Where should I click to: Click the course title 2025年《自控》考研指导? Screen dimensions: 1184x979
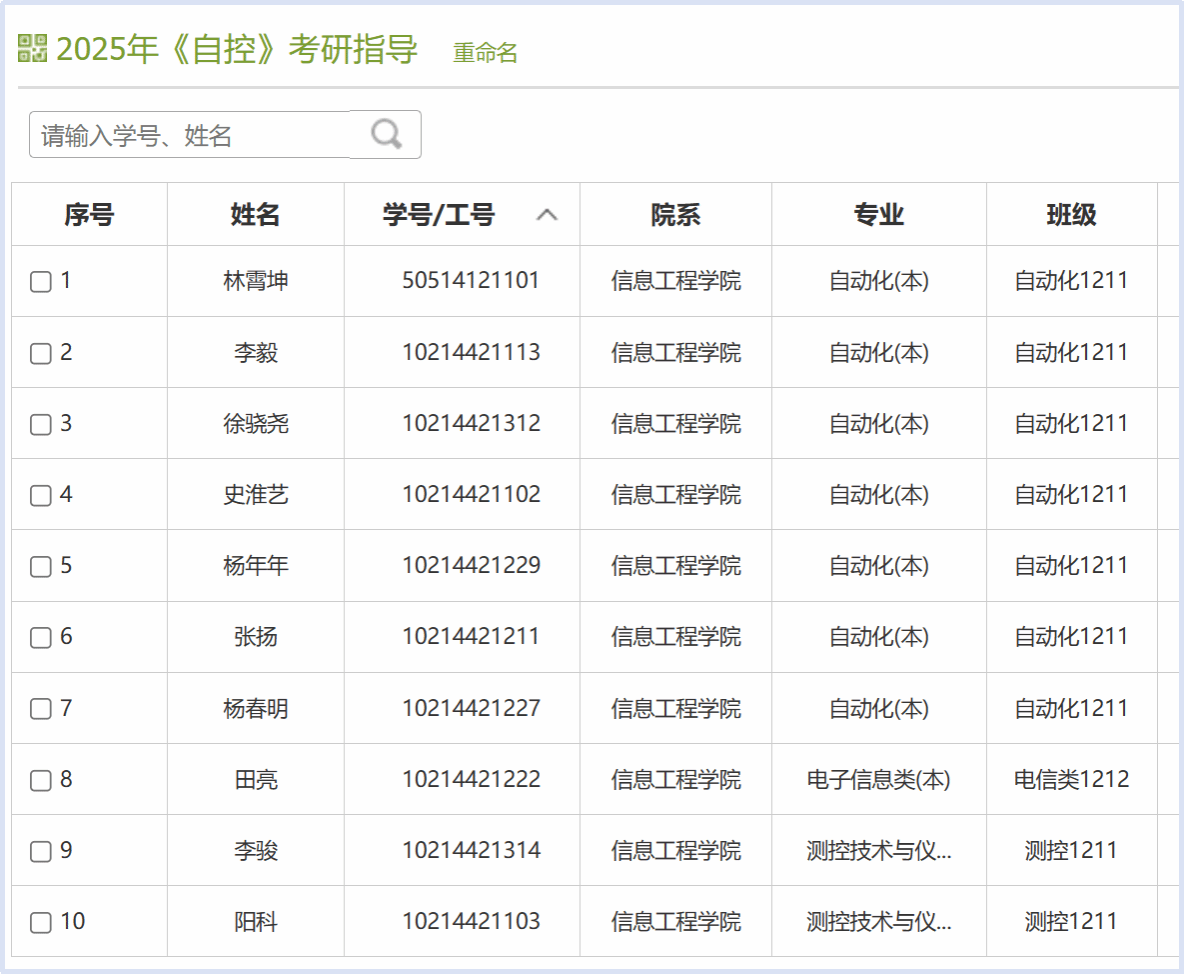(x=237, y=49)
